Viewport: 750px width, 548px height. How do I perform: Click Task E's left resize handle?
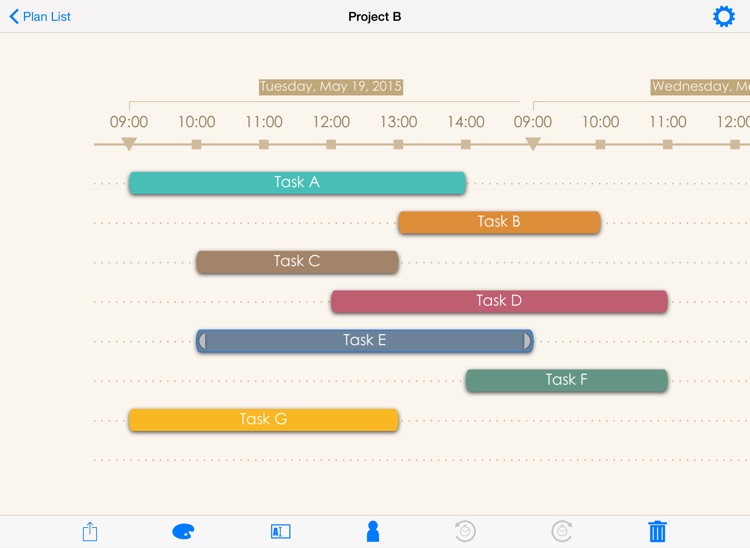pos(203,341)
